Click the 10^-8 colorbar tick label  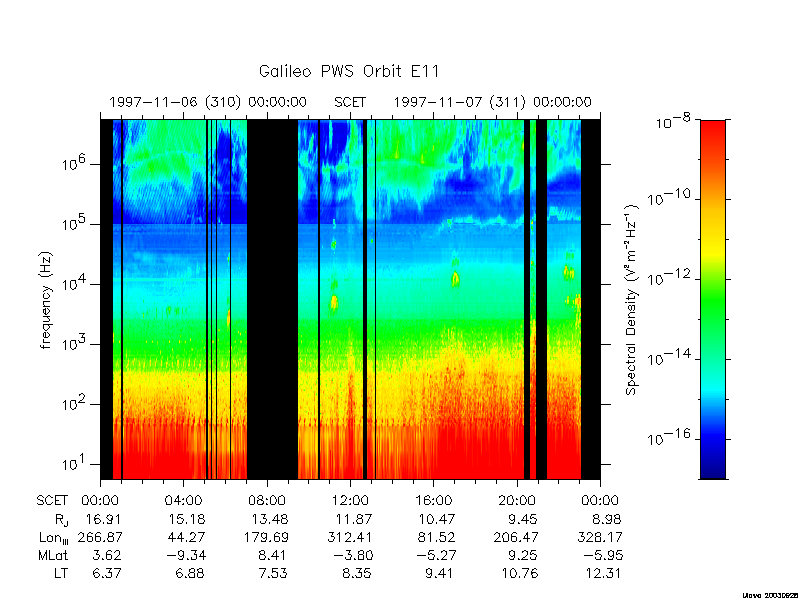(675, 123)
